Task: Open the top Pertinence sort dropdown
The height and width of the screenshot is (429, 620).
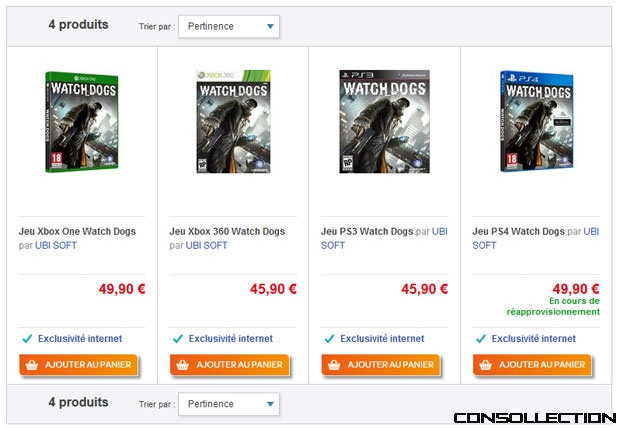Action: (x=229, y=26)
